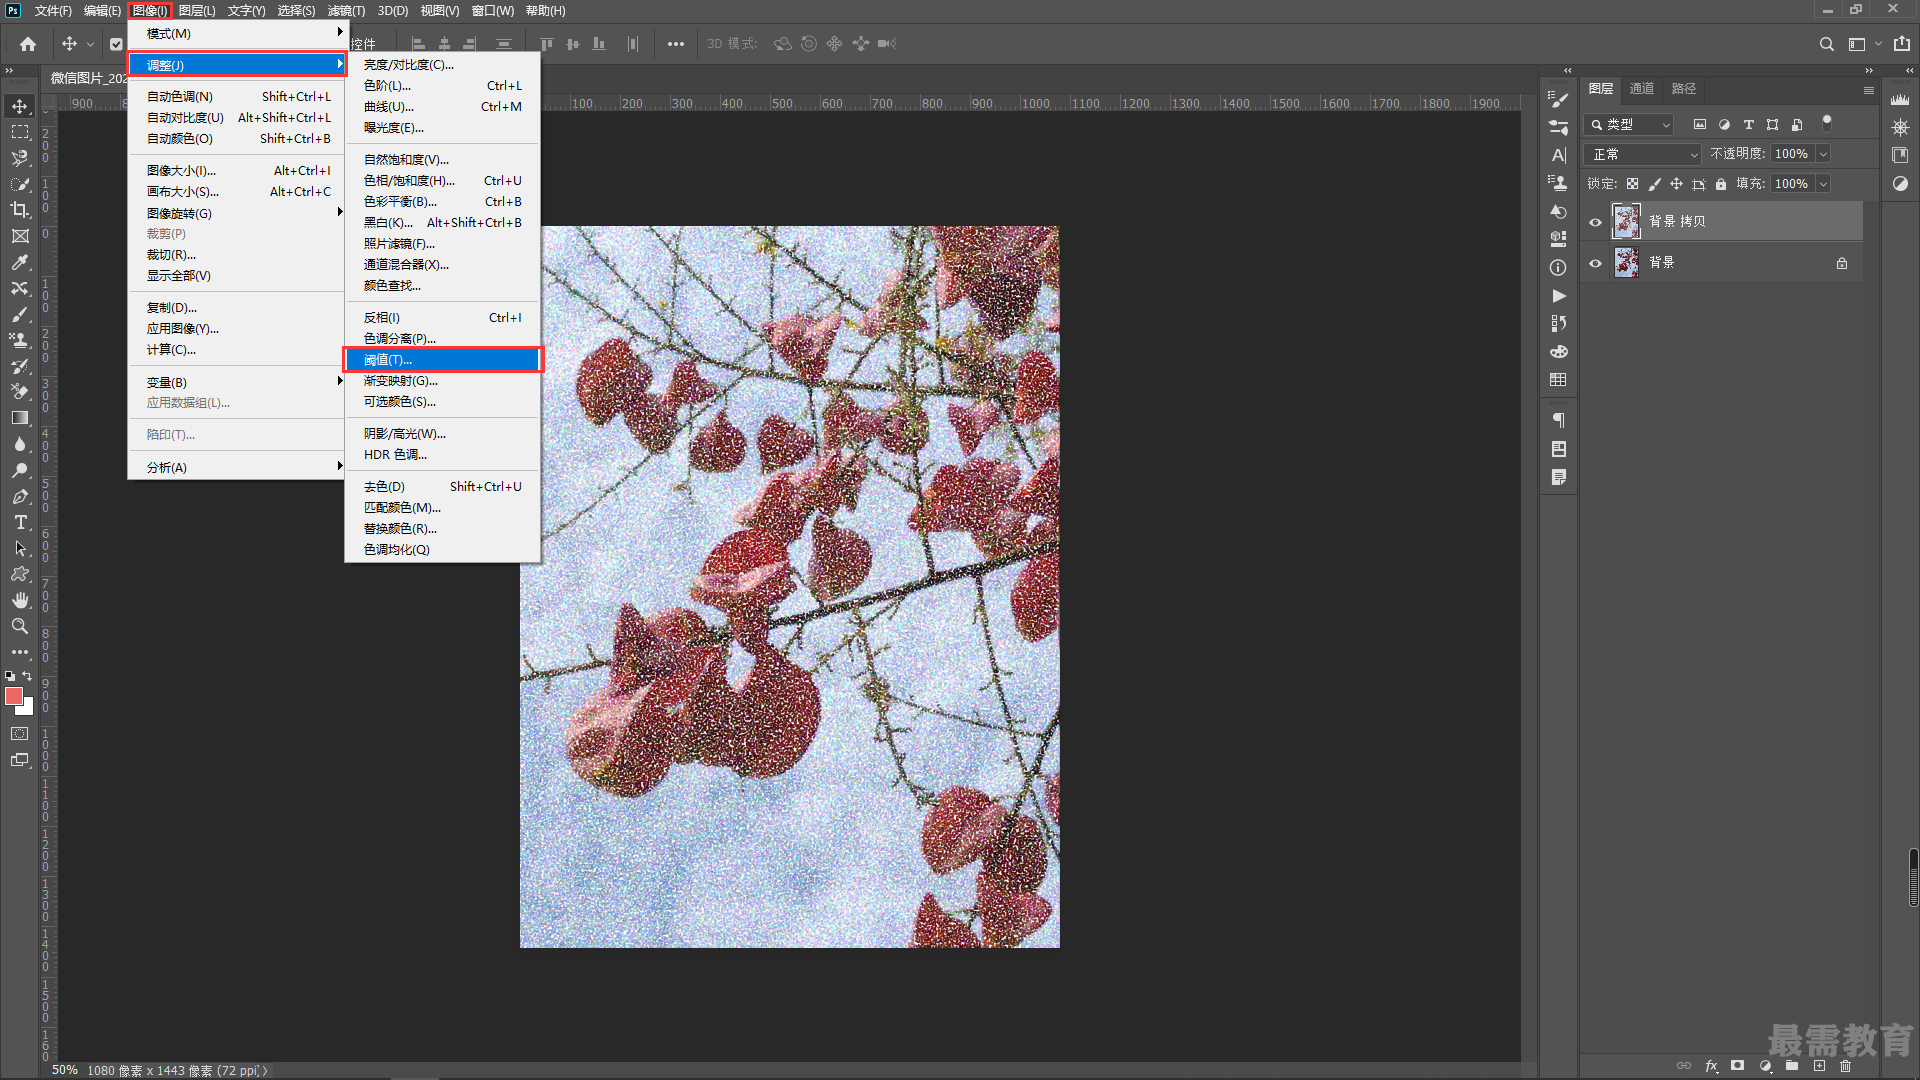Toggle lock all padlock icon
Image resolution: width=1920 pixels, height=1080 pixels.
(x=1720, y=184)
